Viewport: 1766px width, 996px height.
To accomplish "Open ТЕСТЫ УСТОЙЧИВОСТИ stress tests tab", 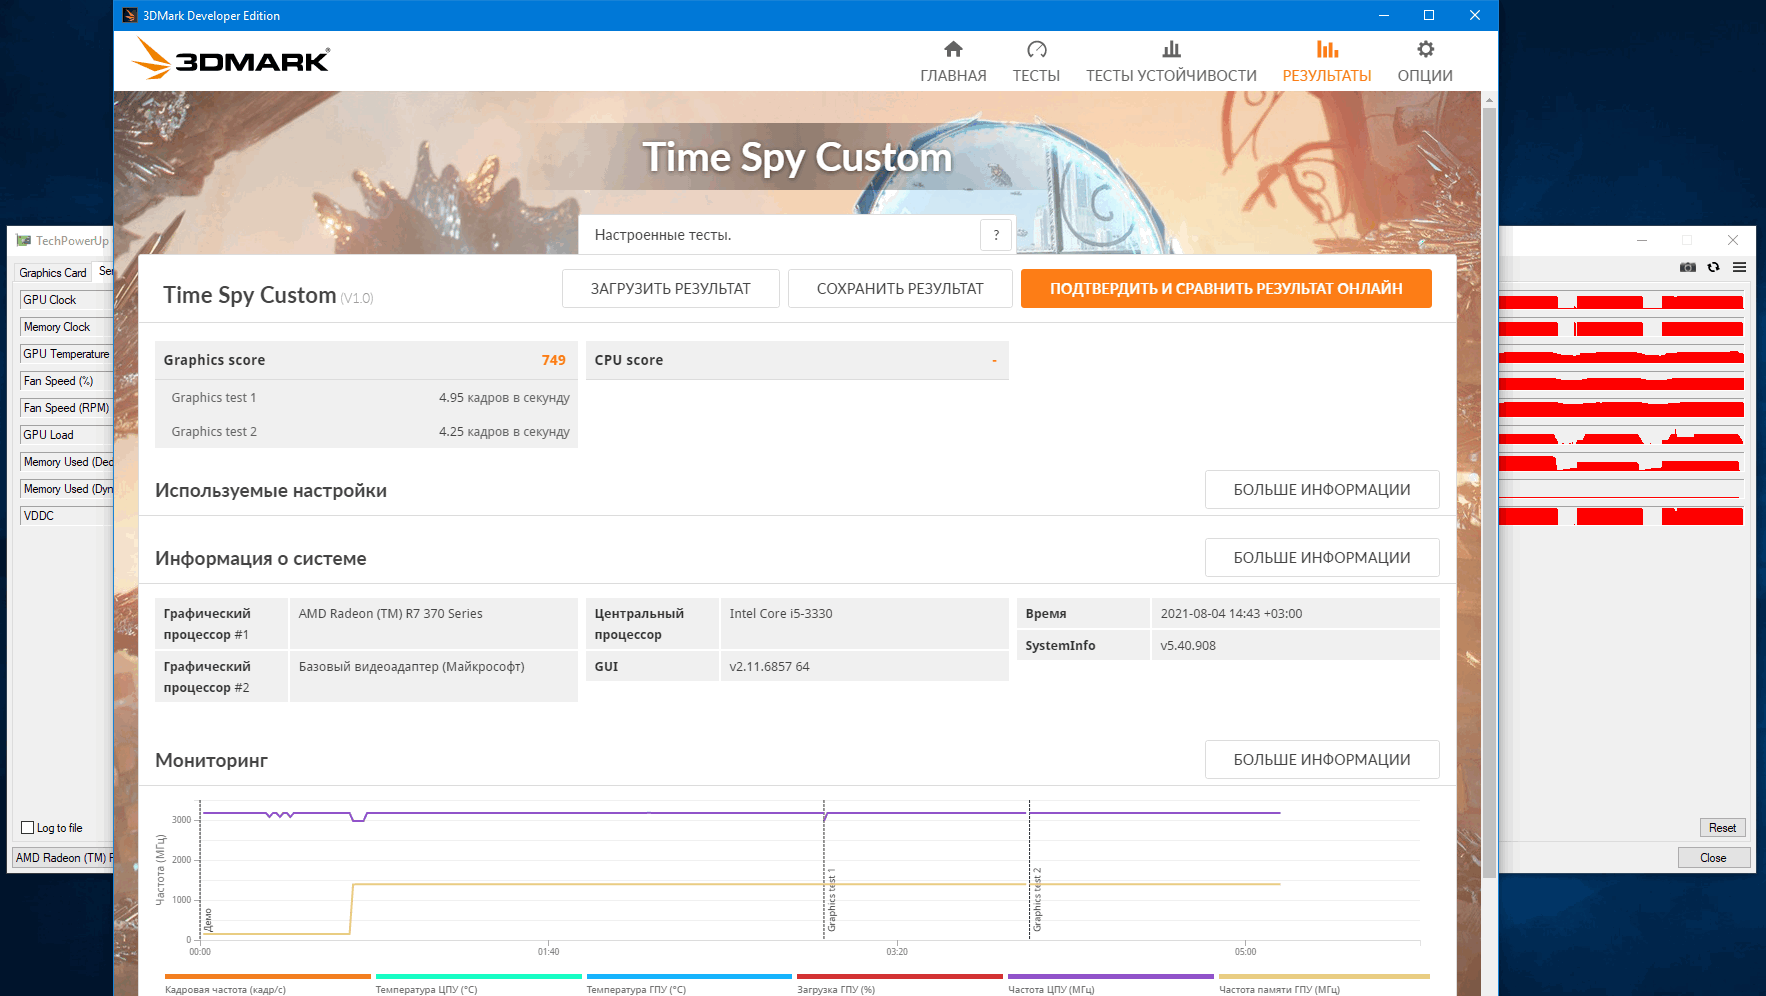I will tap(1171, 62).
